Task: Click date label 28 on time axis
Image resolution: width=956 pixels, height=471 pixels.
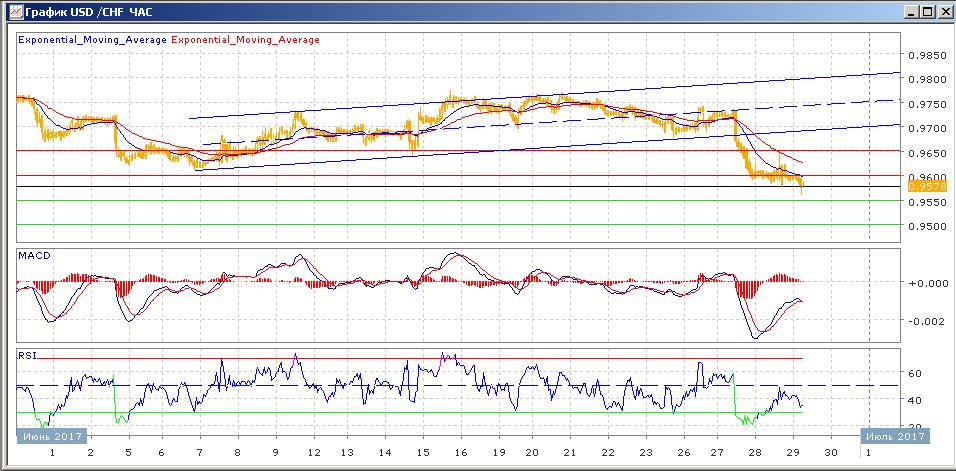Action: click(755, 453)
